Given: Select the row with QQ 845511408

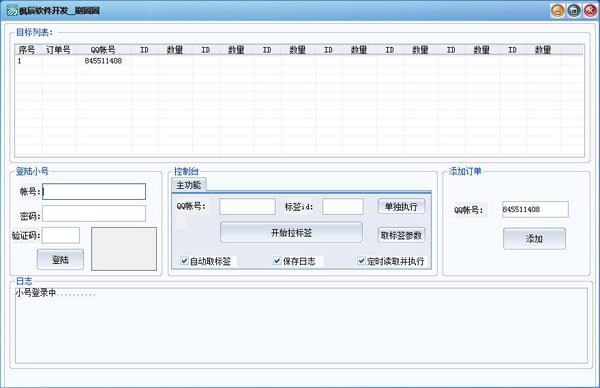Looking at the screenshot, I should click(x=299, y=61).
